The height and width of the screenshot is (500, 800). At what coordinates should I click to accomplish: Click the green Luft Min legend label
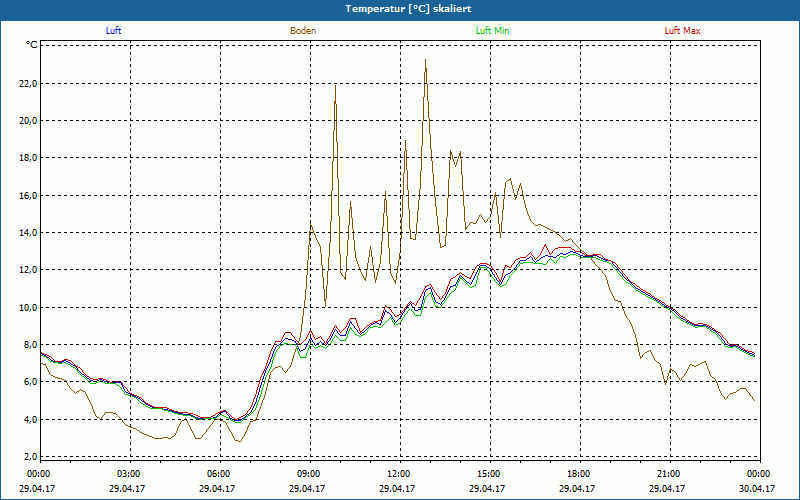coord(492,31)
